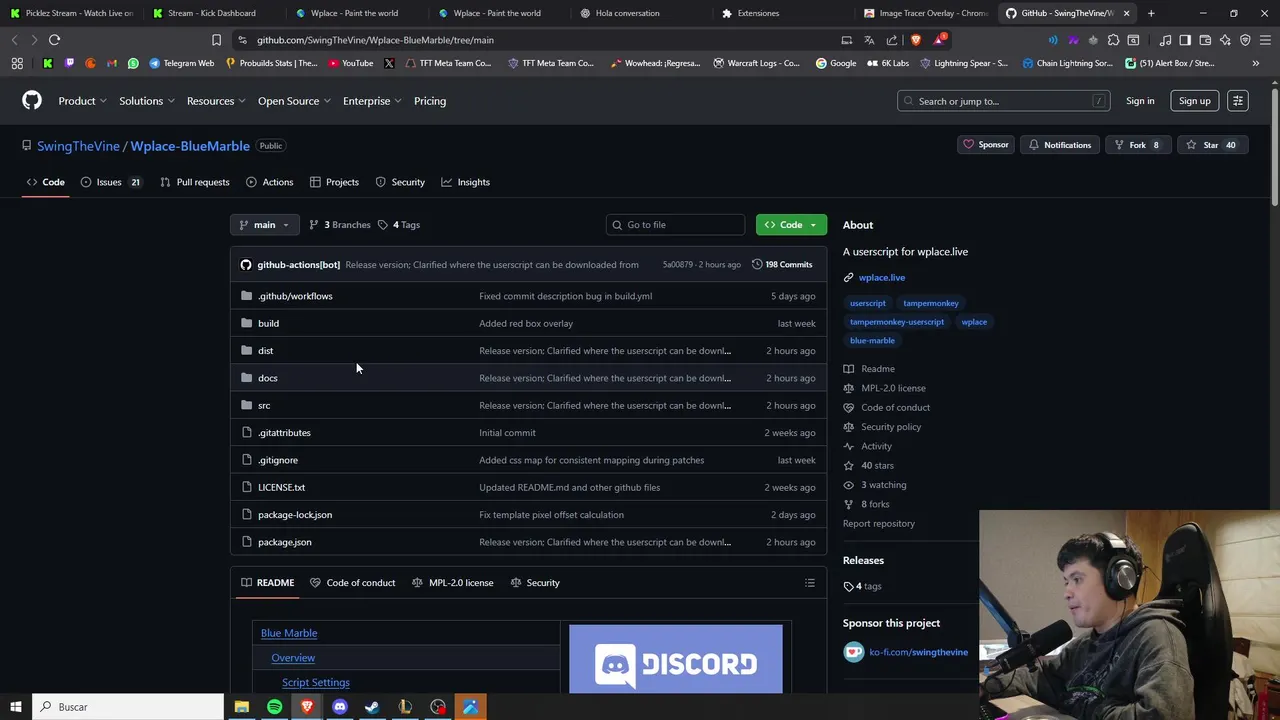Focus the Search or jump to field
Image resolution: width=1280 pixels, height=720 pixels.
click(1004, 101)
